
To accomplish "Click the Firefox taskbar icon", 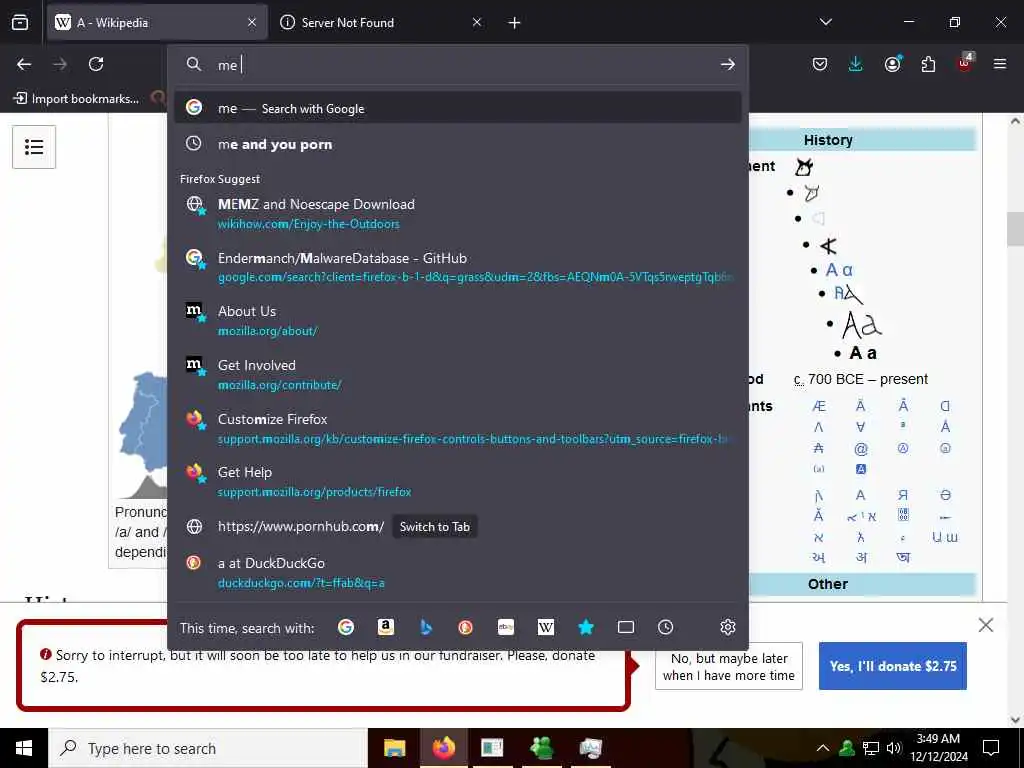I will tap(443, 748).
